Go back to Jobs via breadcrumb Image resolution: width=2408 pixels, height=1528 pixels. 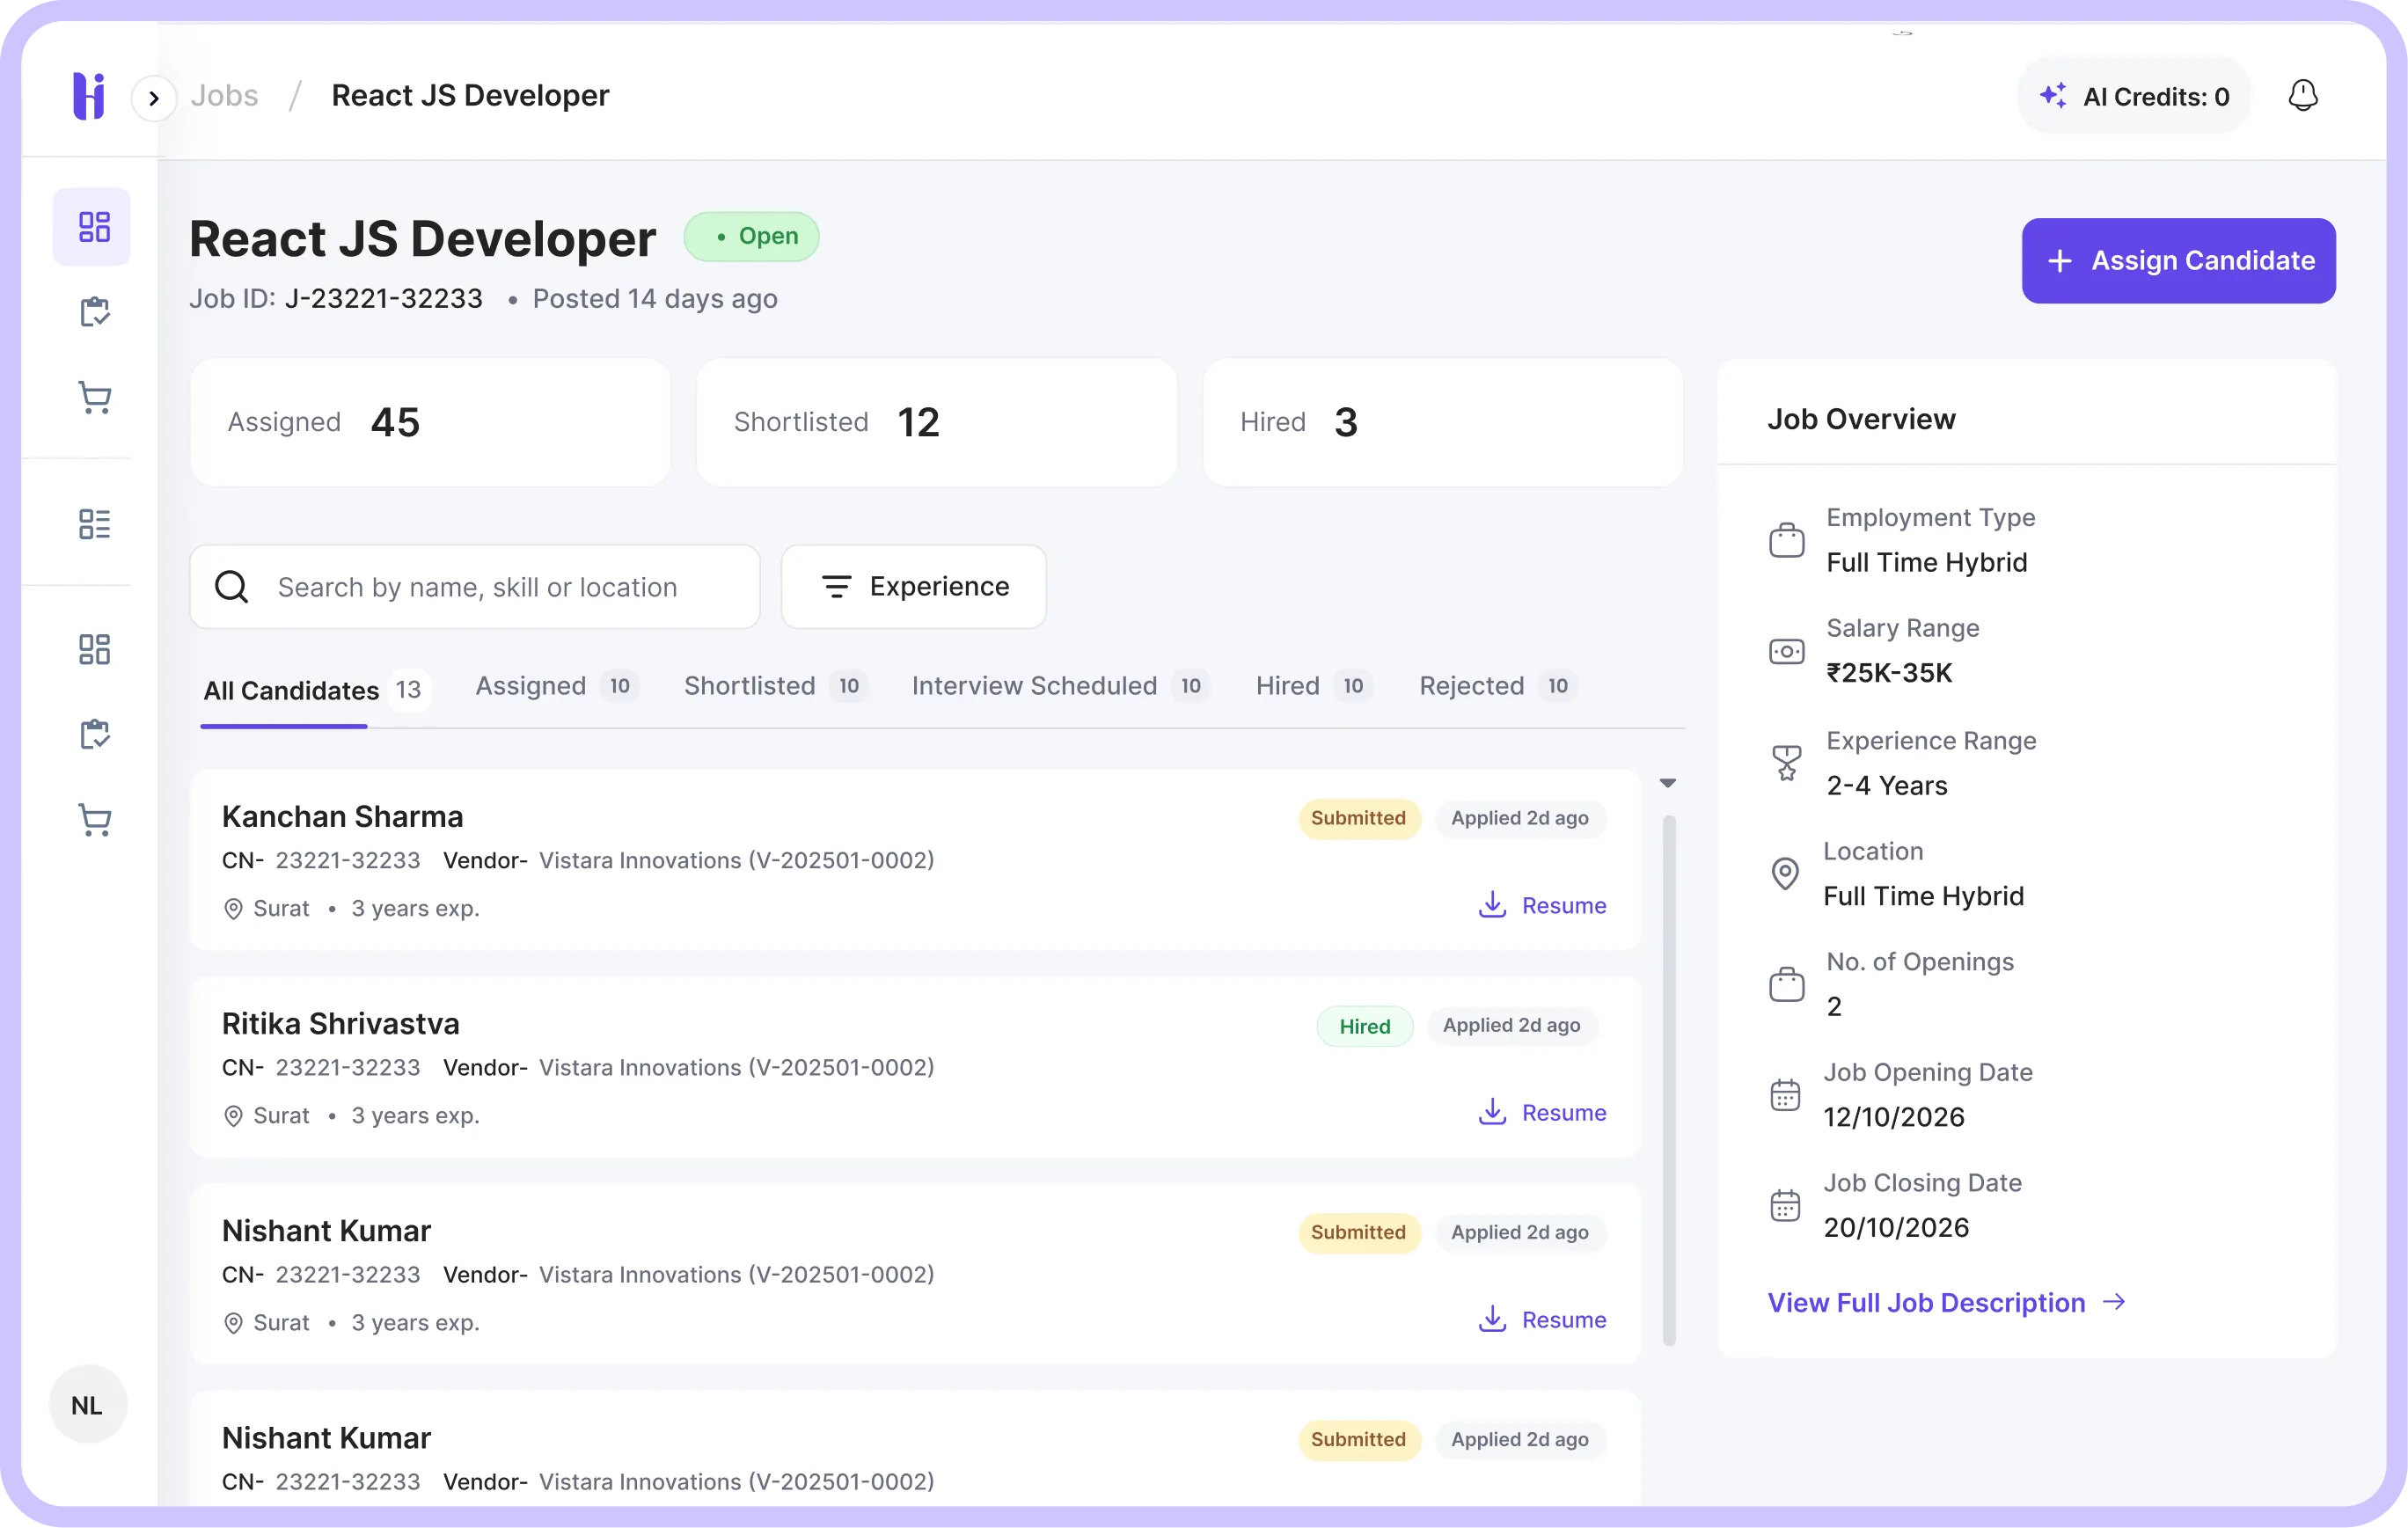[224, 96]
